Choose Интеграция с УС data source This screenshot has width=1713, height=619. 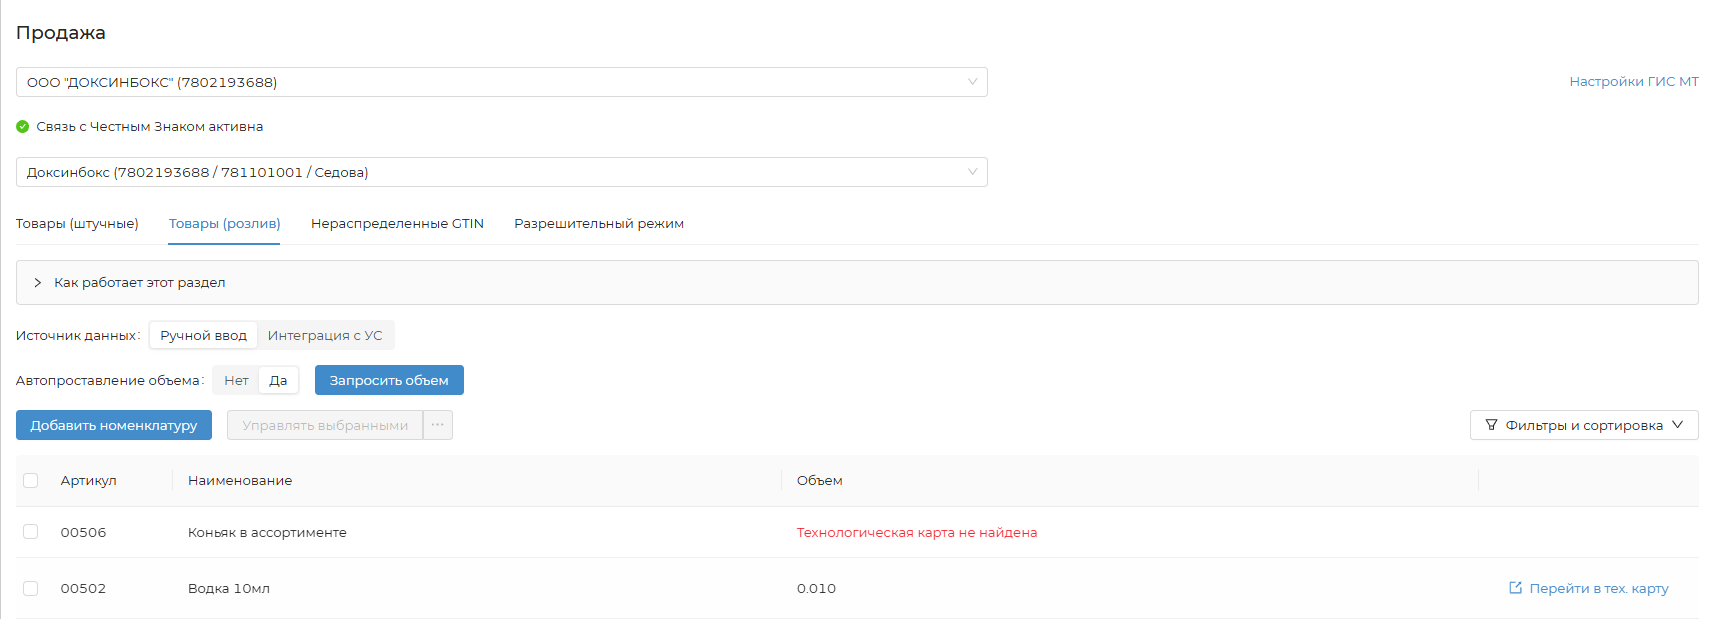click(325, 336)
